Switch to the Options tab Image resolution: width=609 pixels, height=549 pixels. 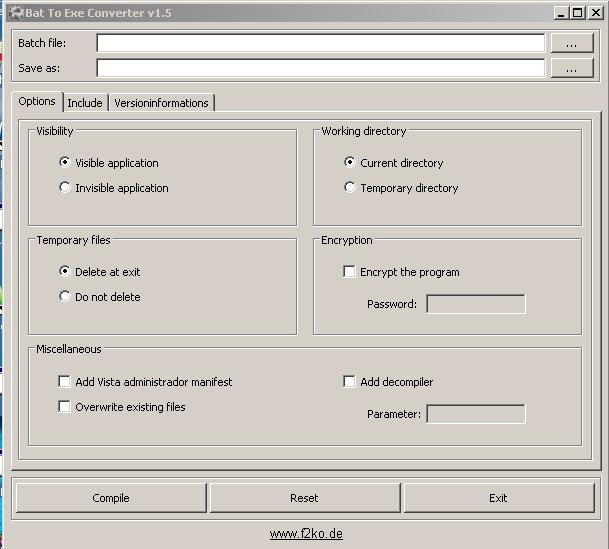coord(37,101)
